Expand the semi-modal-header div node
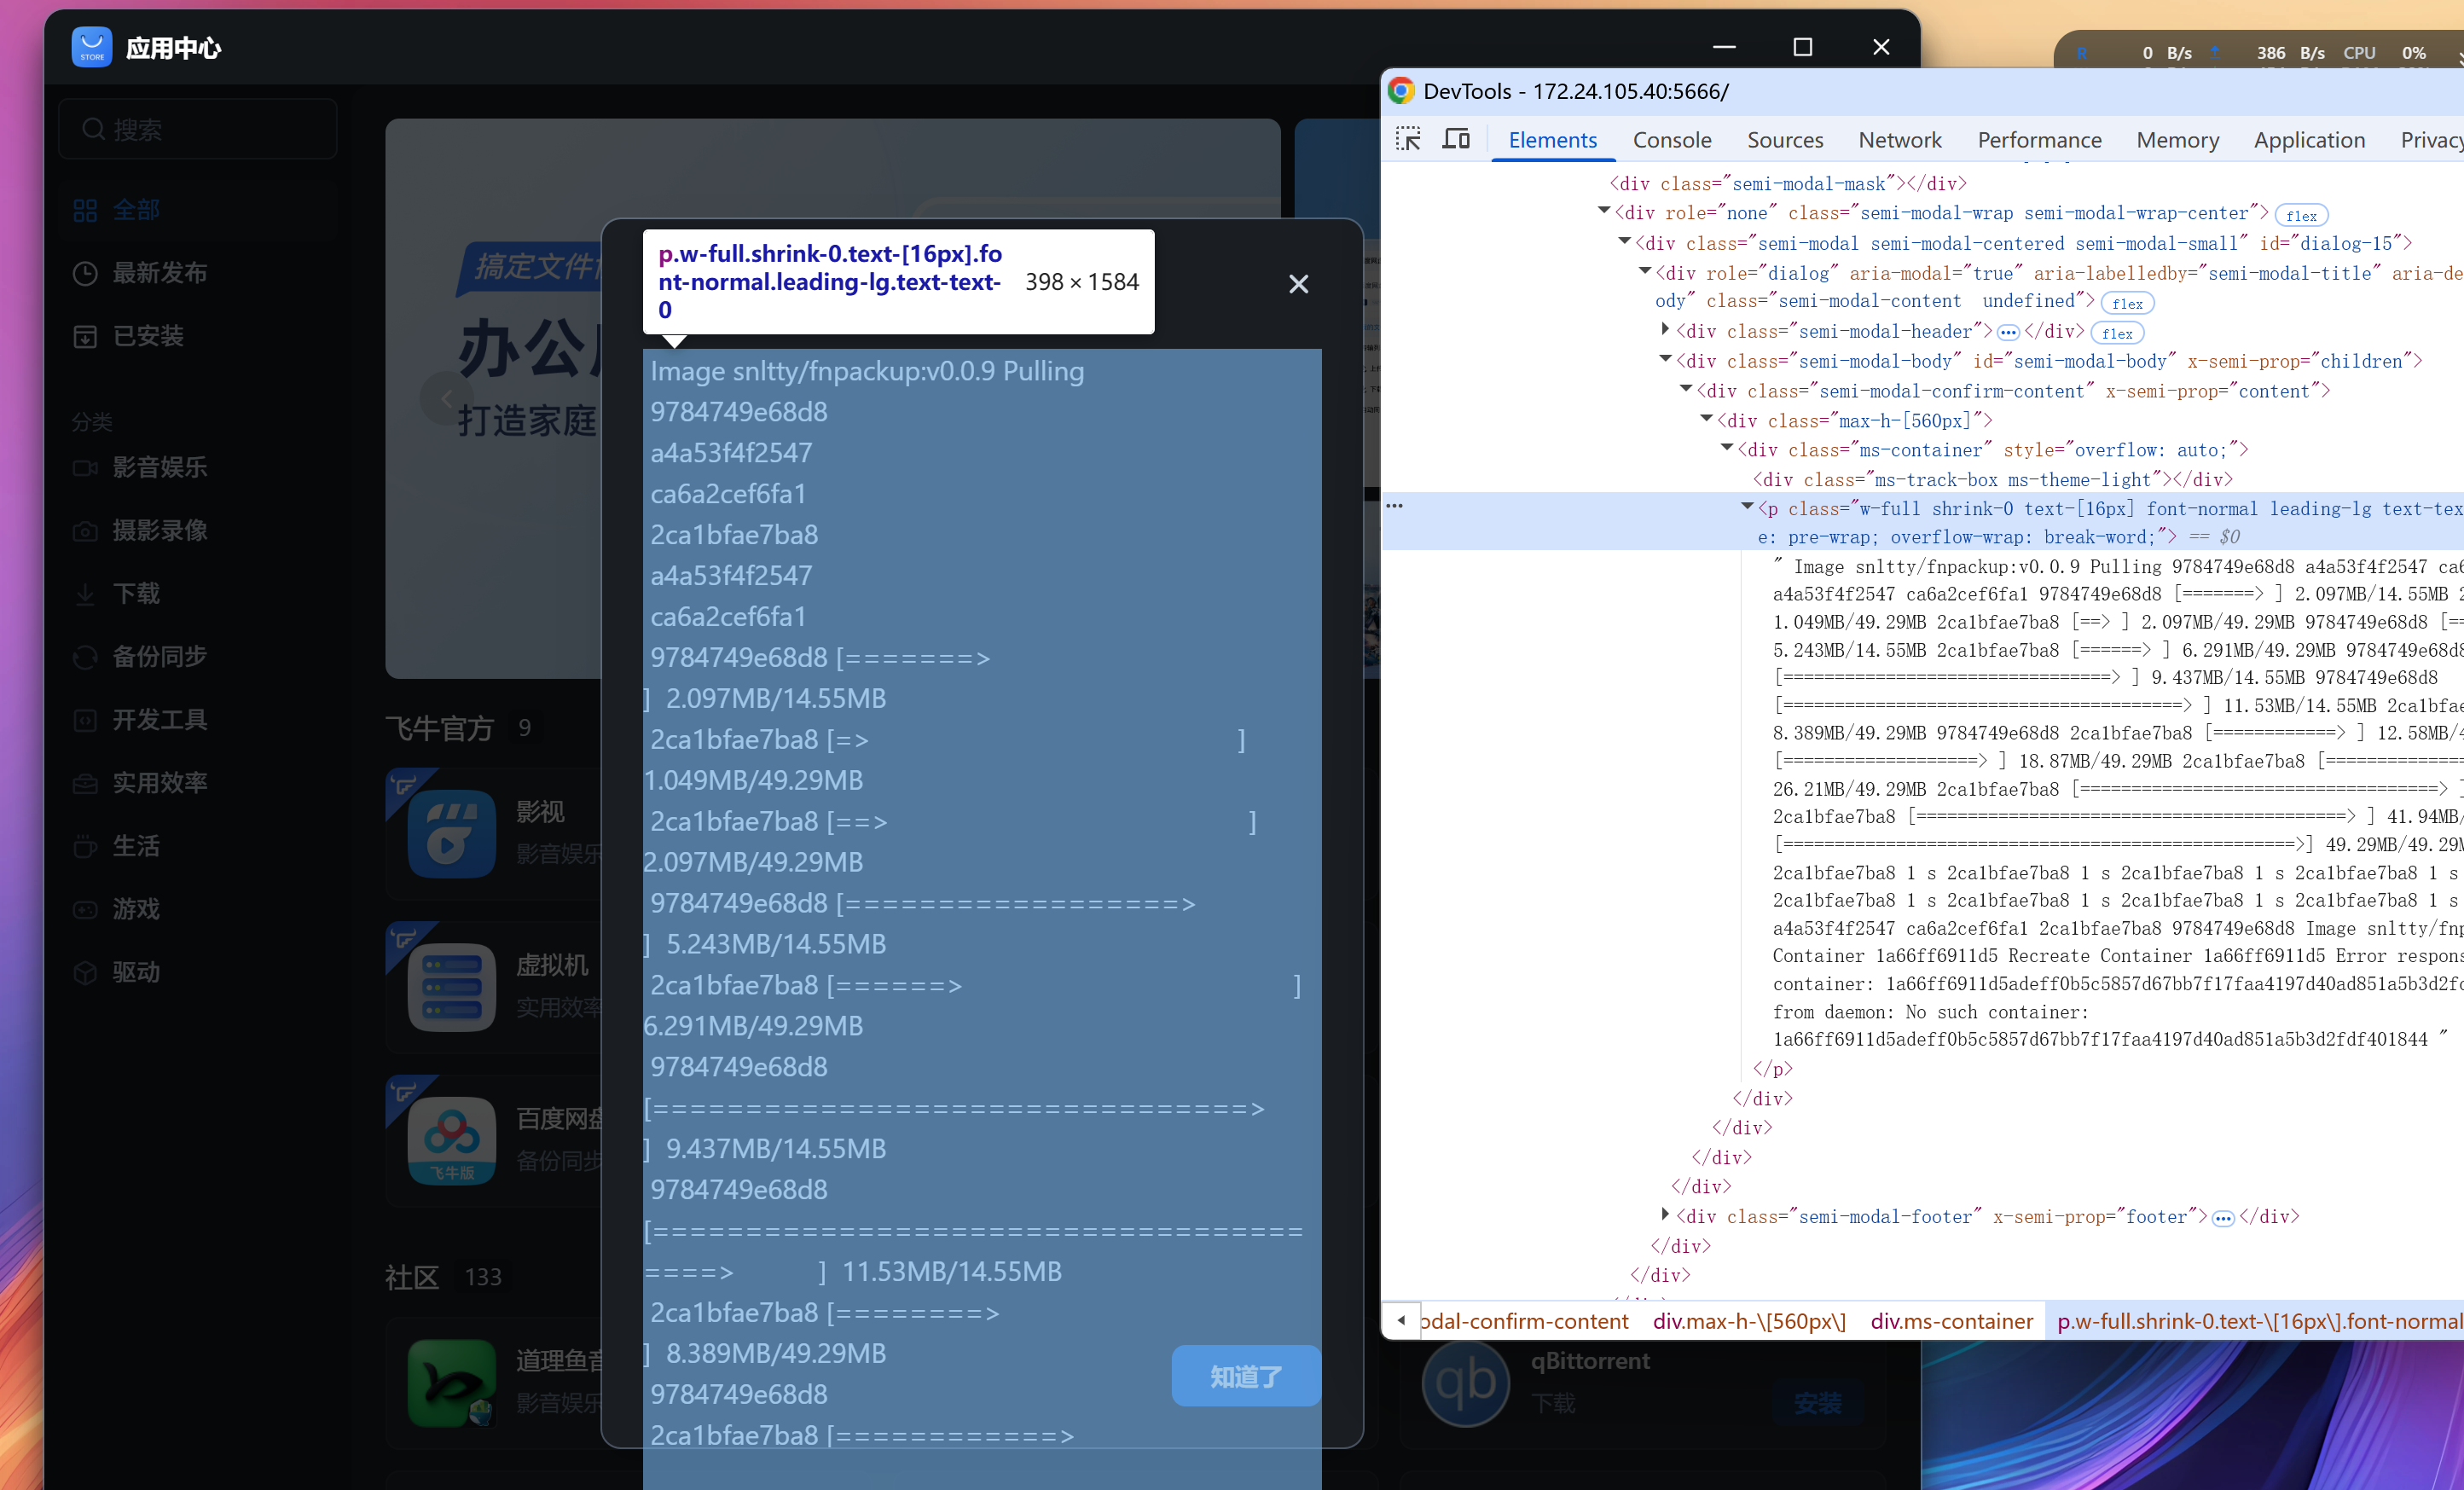This screenshot has height=1490, width=2464. coord(1665,329)
